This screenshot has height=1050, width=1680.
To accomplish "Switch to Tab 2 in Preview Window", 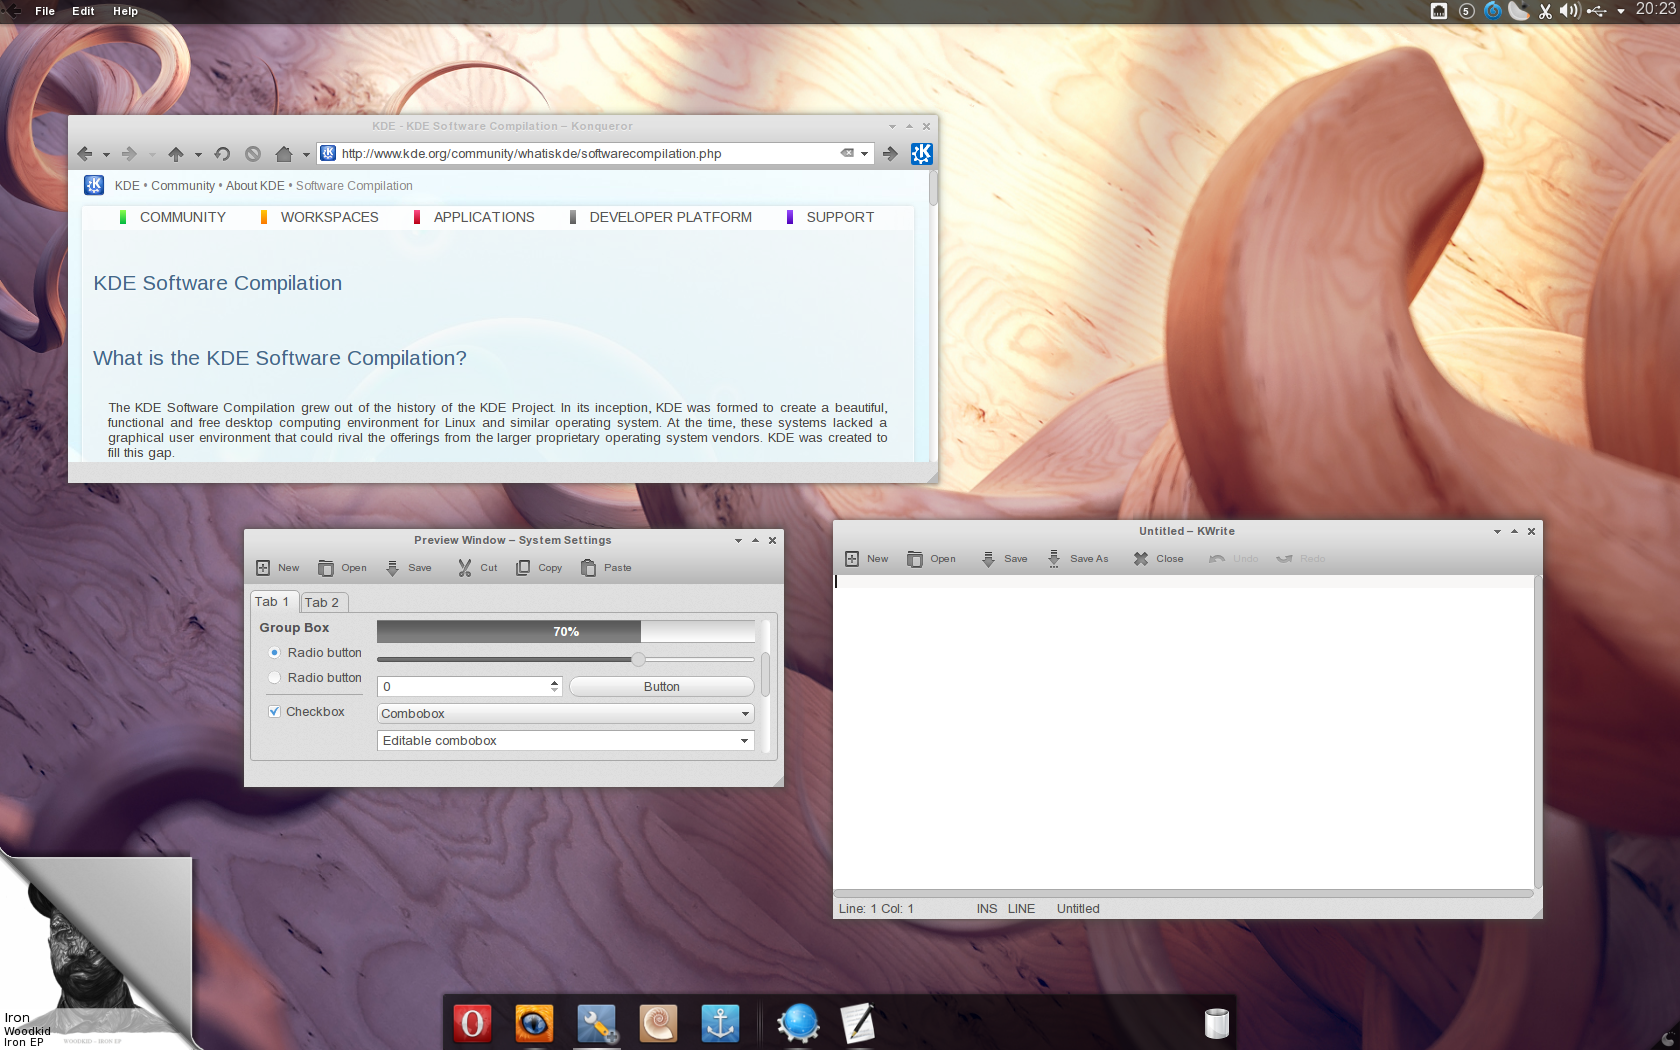I will [323, 603].
